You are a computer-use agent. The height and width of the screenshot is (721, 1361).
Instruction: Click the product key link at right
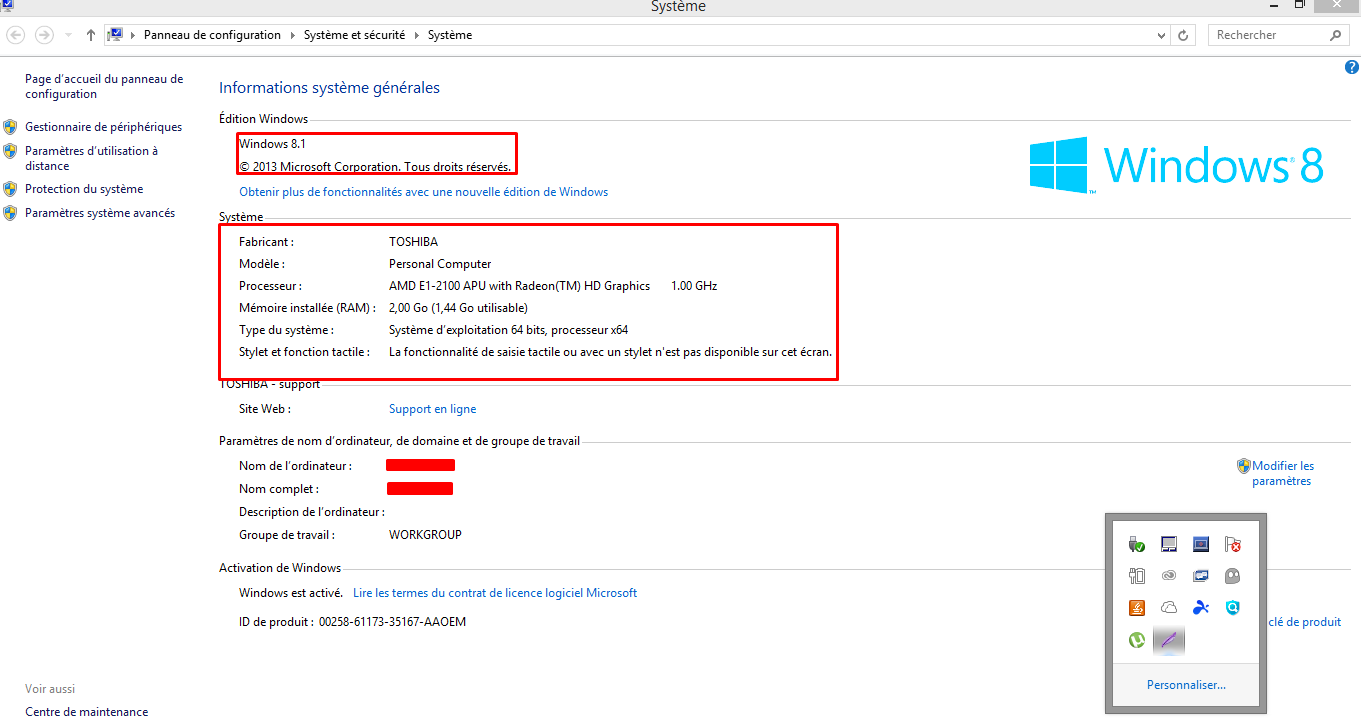click(1304, 622)
